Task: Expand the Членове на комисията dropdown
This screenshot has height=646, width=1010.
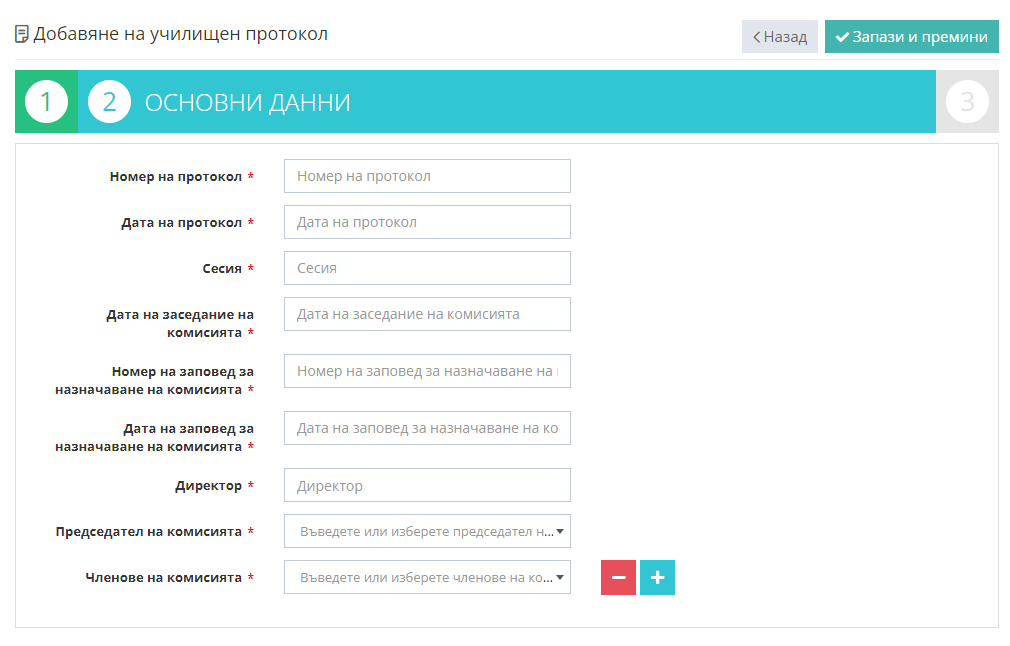Action: [427, 577]
